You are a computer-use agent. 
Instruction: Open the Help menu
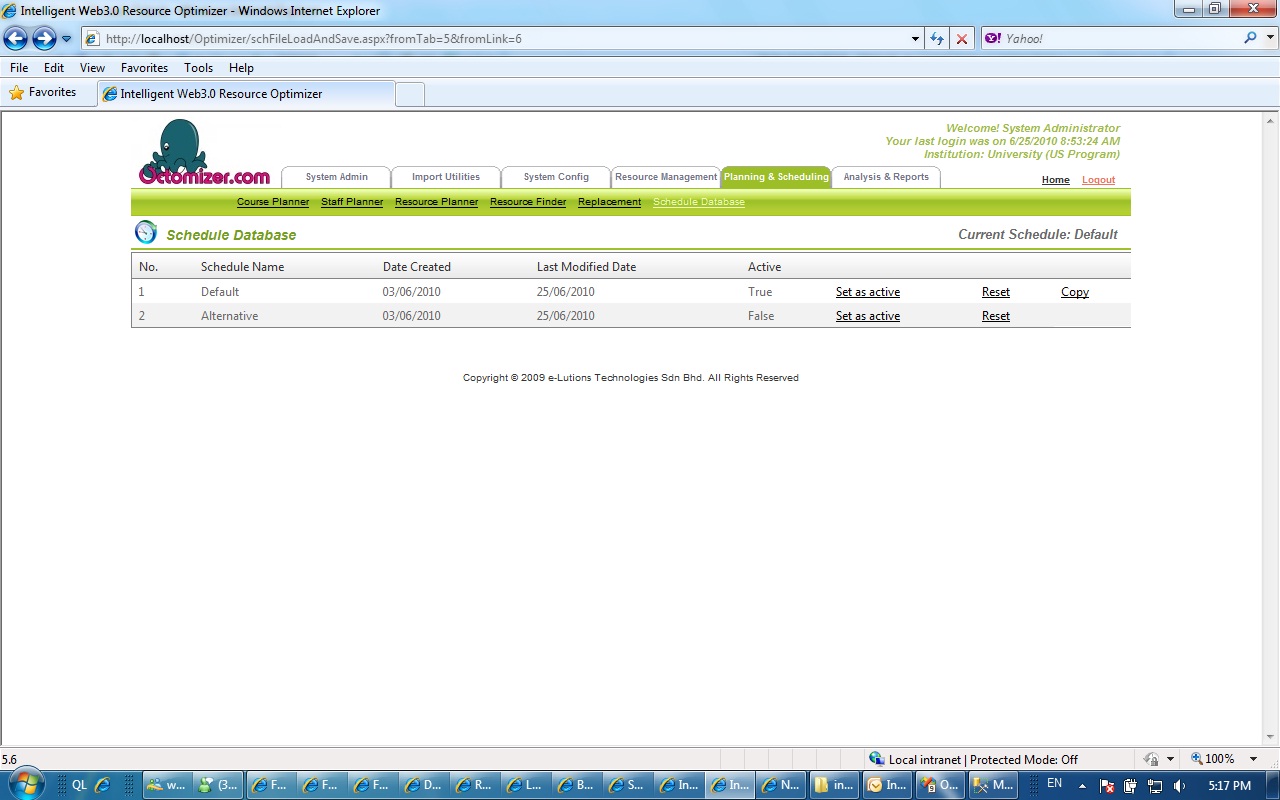(x=241, y=68)
